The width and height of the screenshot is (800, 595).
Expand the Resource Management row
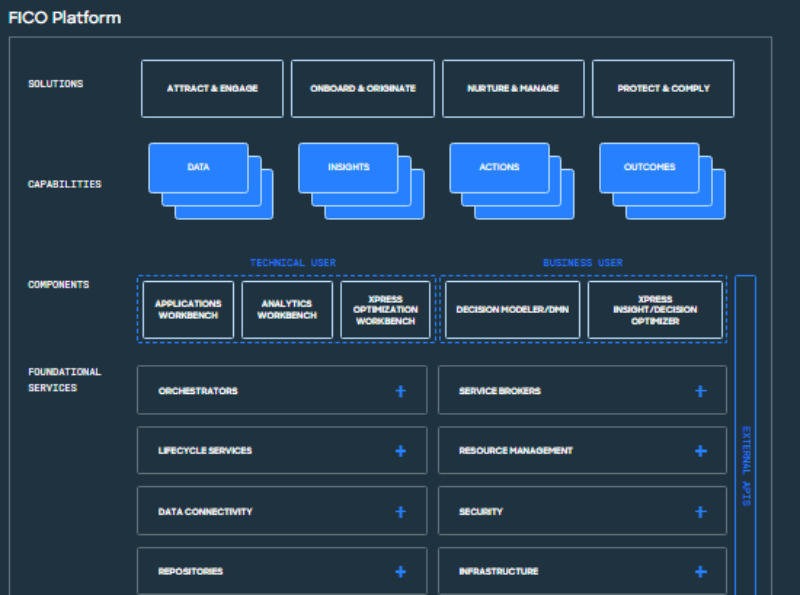click(699, 450)
